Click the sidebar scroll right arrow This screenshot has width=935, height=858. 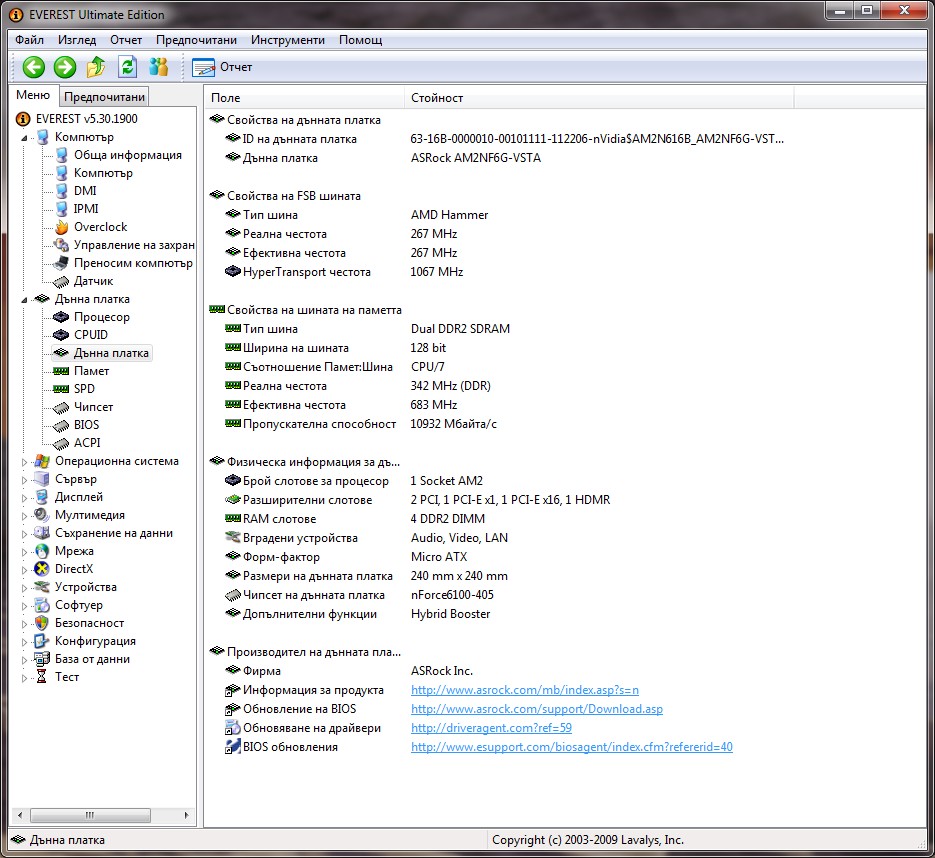coord(187,815)
